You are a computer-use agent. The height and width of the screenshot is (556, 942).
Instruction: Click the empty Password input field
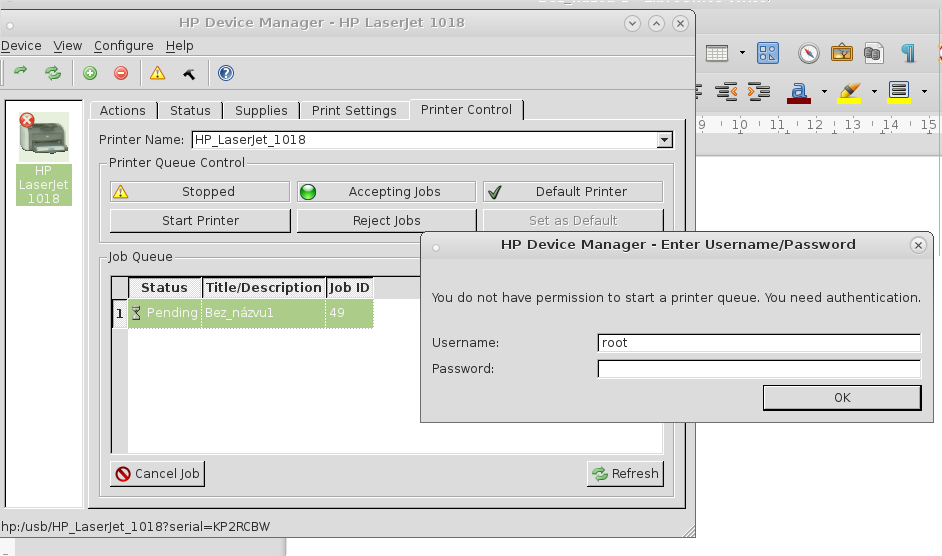759,368
